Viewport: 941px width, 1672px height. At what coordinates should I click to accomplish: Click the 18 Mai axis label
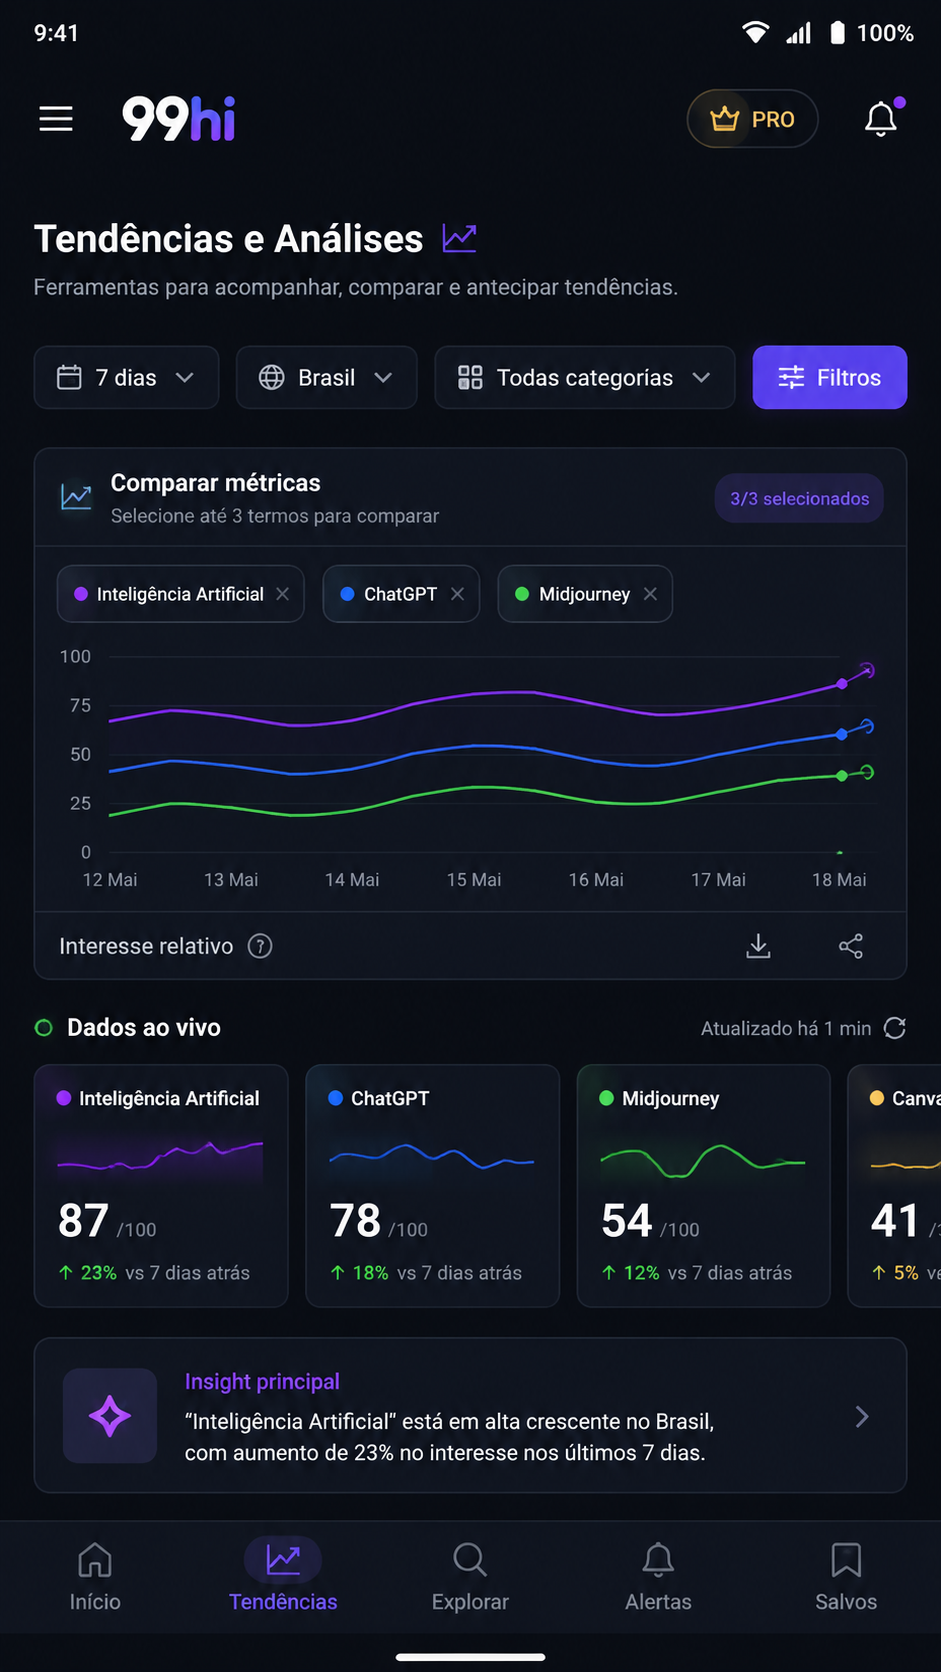(x=839, y=880)
